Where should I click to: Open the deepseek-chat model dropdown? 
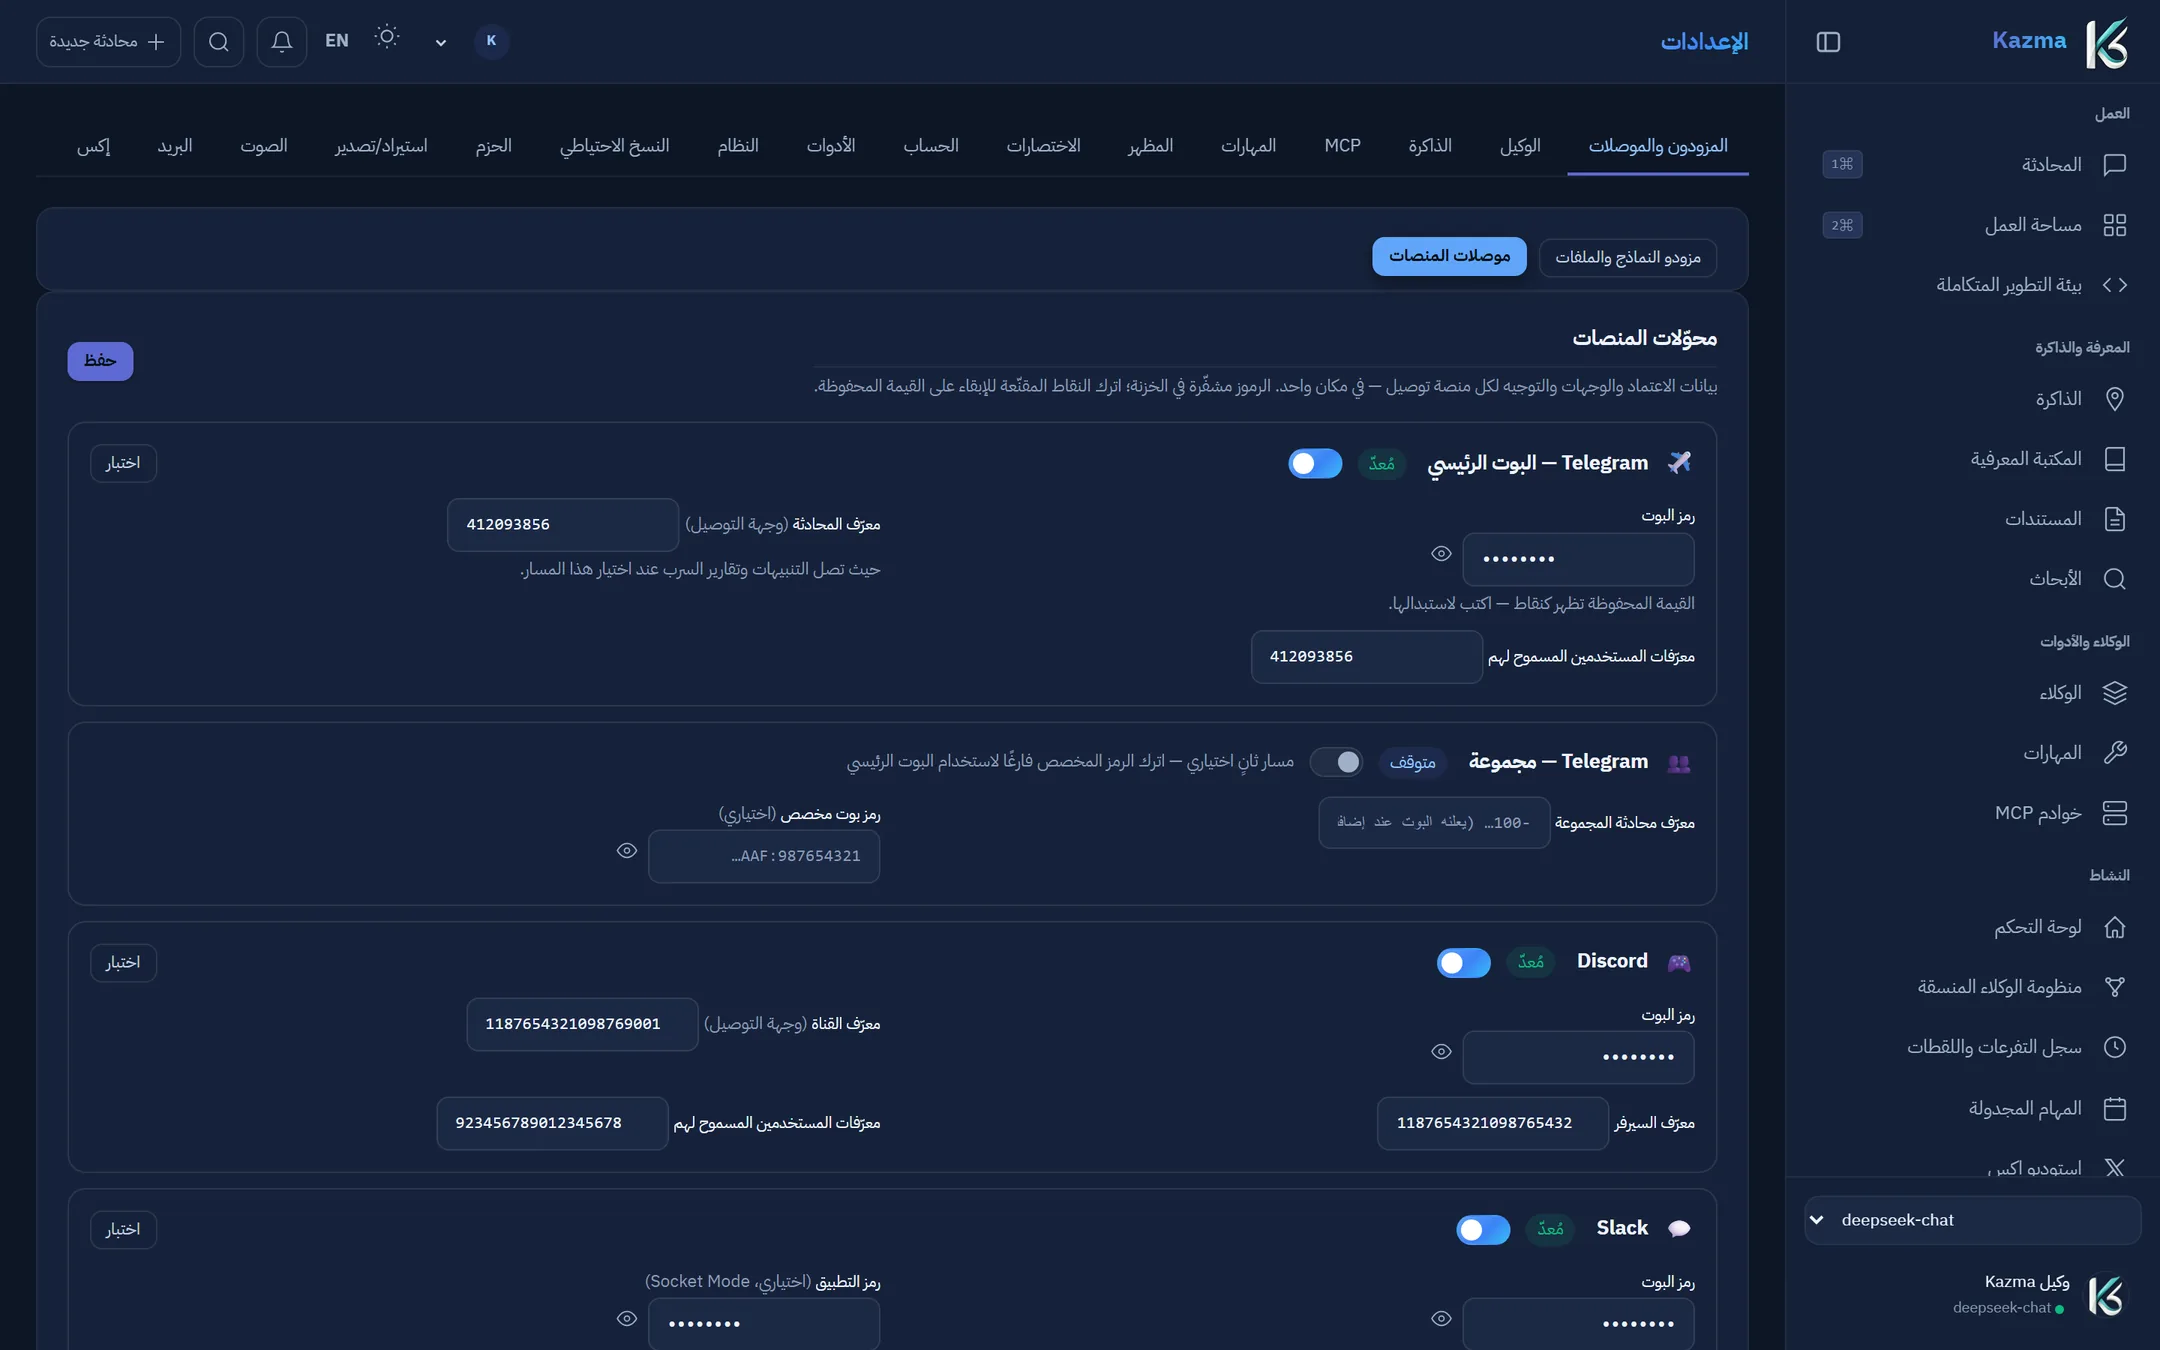tap(1972, 1220)
